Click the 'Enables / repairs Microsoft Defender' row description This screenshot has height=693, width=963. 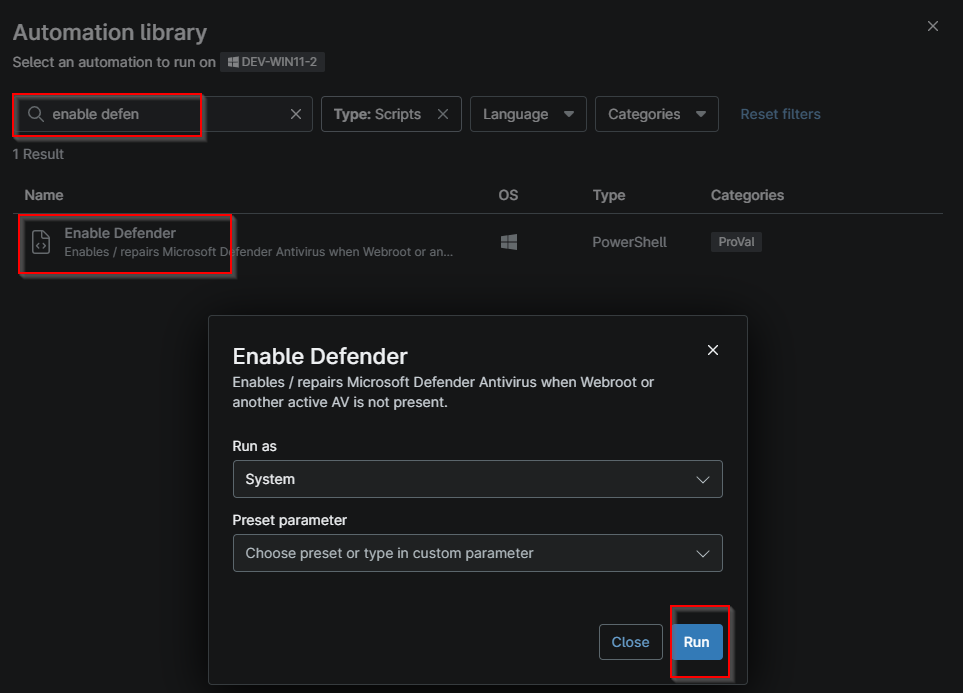pyautogui.click(x=259, y=252)
